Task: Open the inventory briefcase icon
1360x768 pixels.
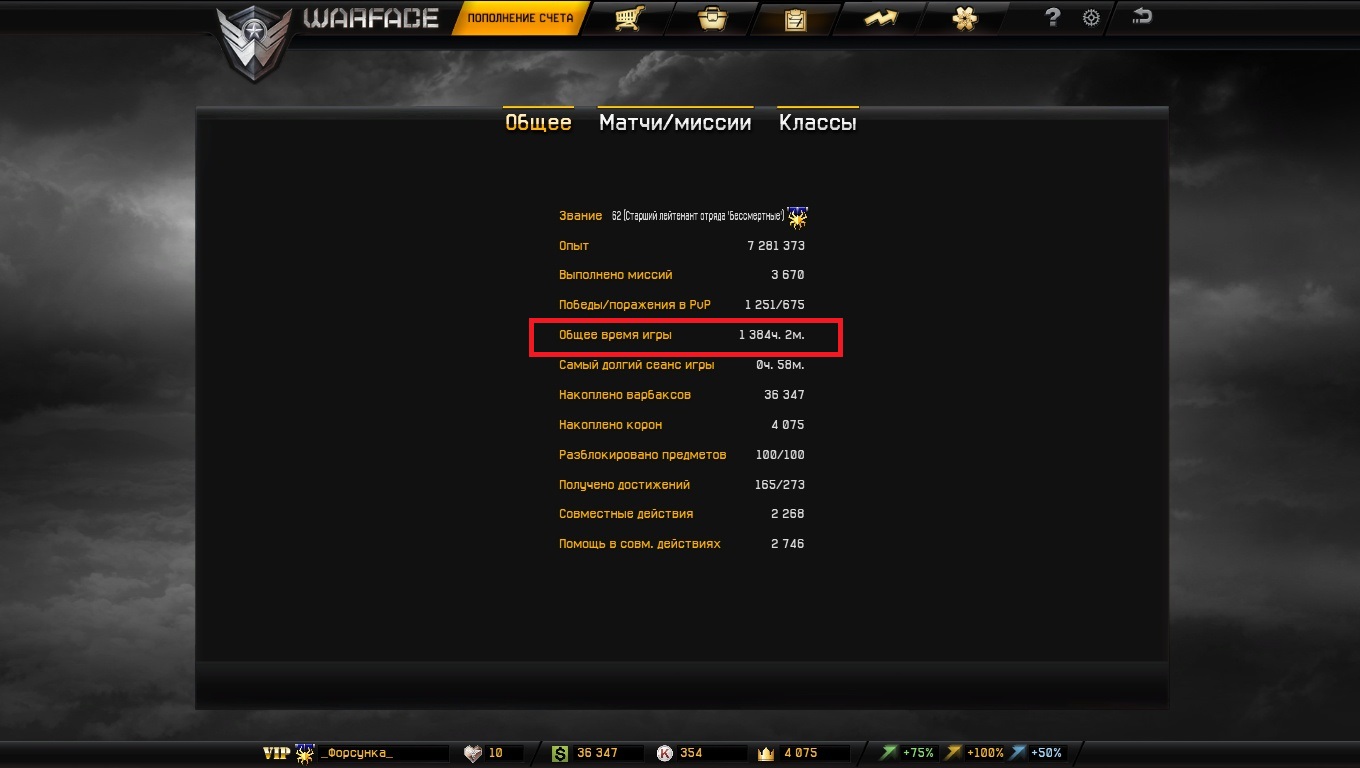Action: [712, 18]
